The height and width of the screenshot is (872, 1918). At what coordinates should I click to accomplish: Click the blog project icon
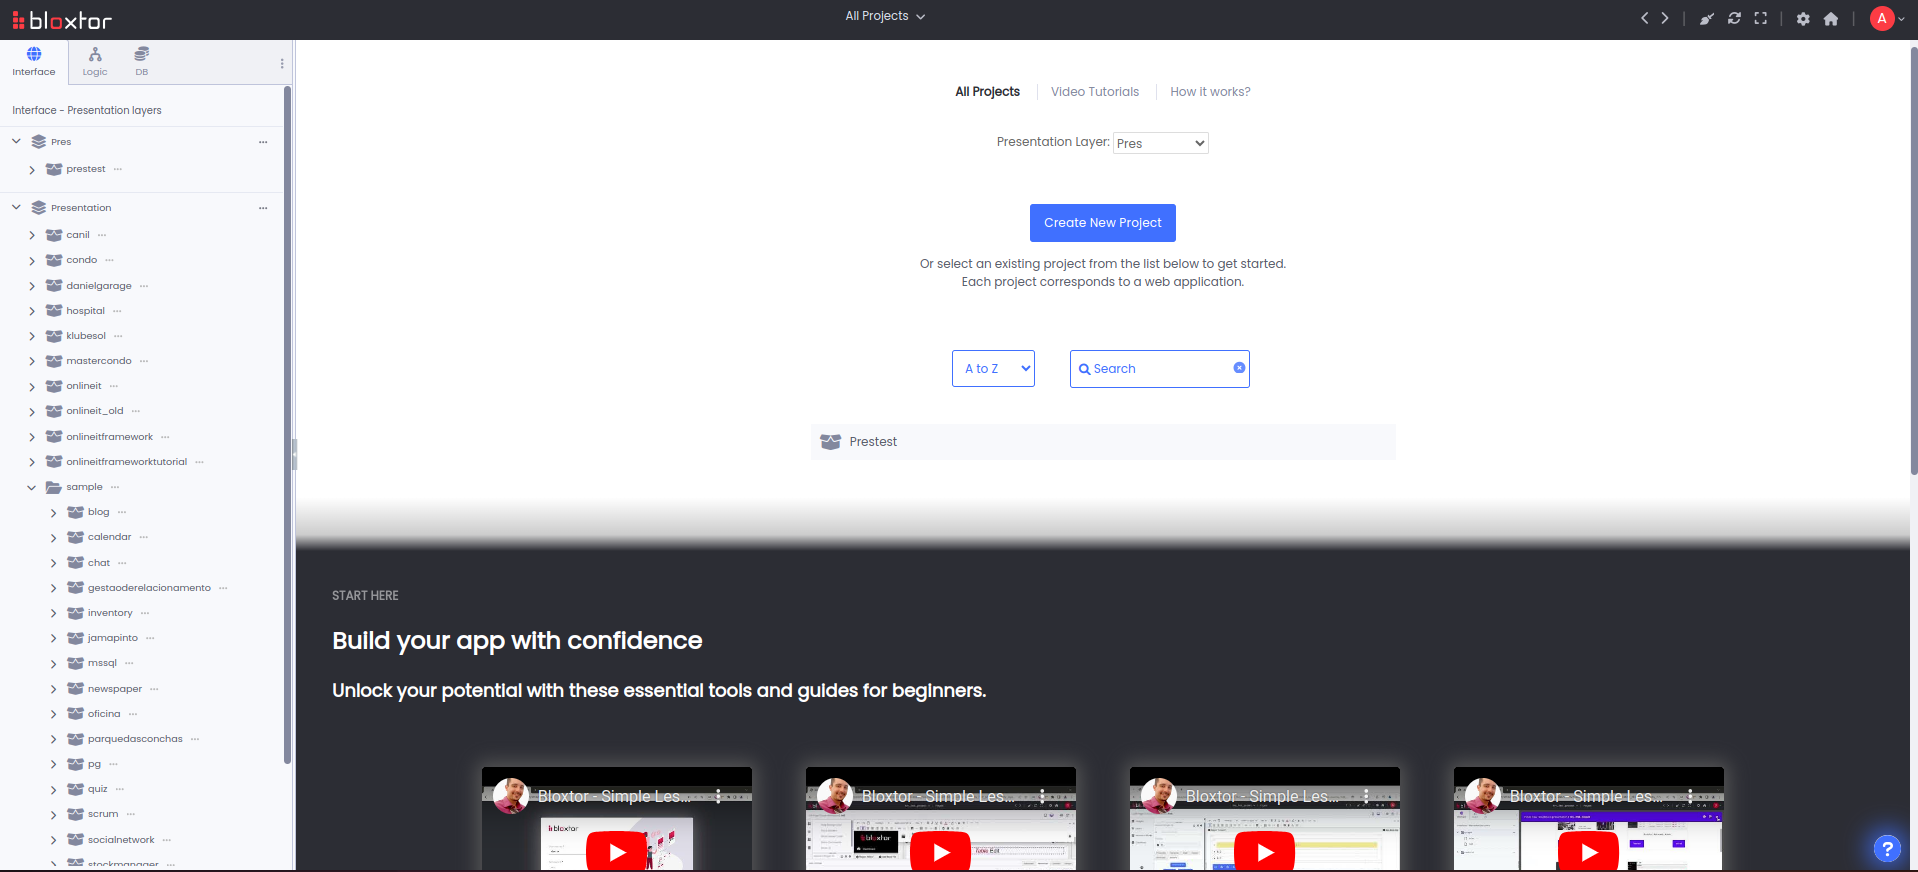[x=75, y=512]
